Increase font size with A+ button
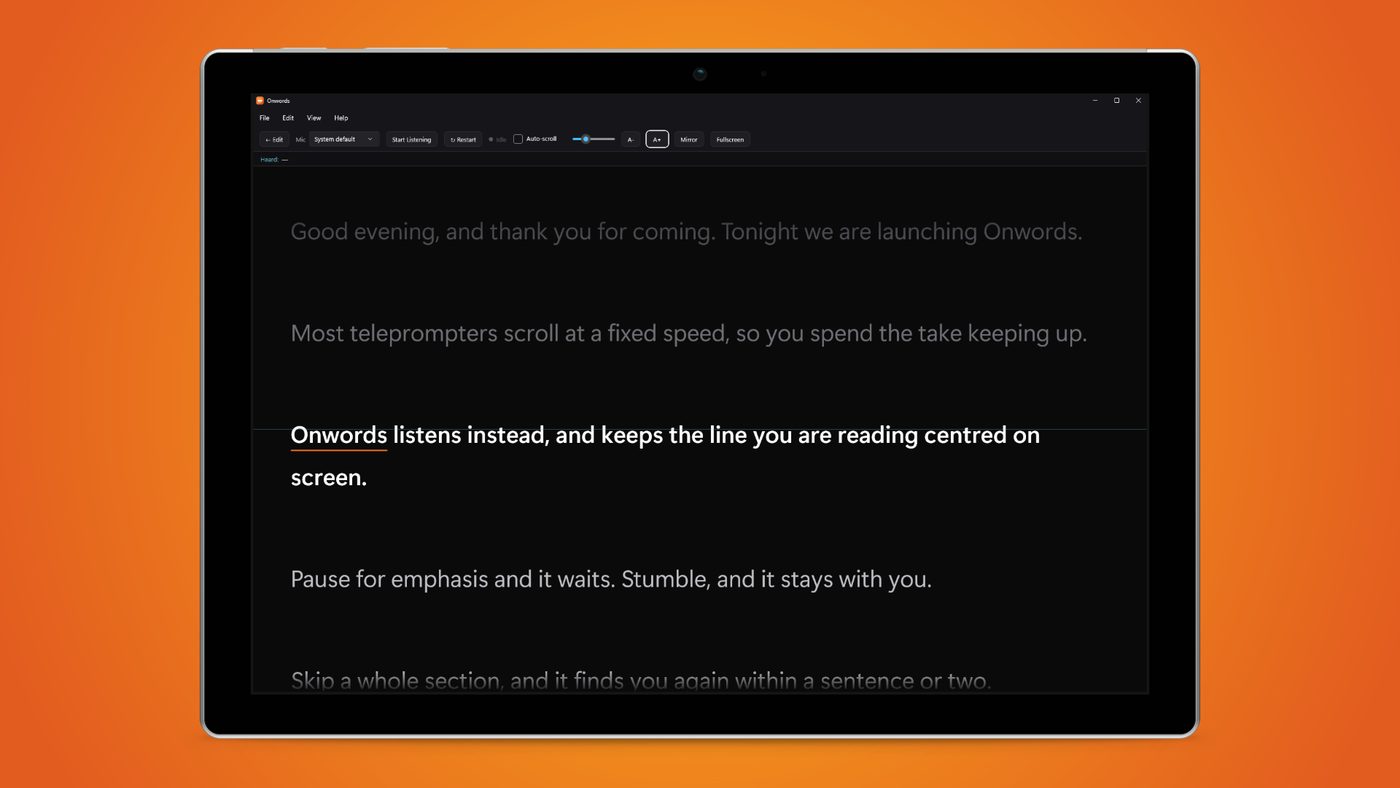The height and width of the screenshot is (788, 1400). 657,140
